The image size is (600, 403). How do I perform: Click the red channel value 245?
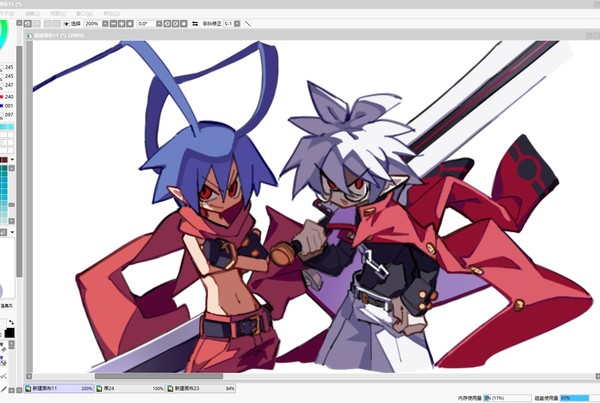click(x=9, y=67)
